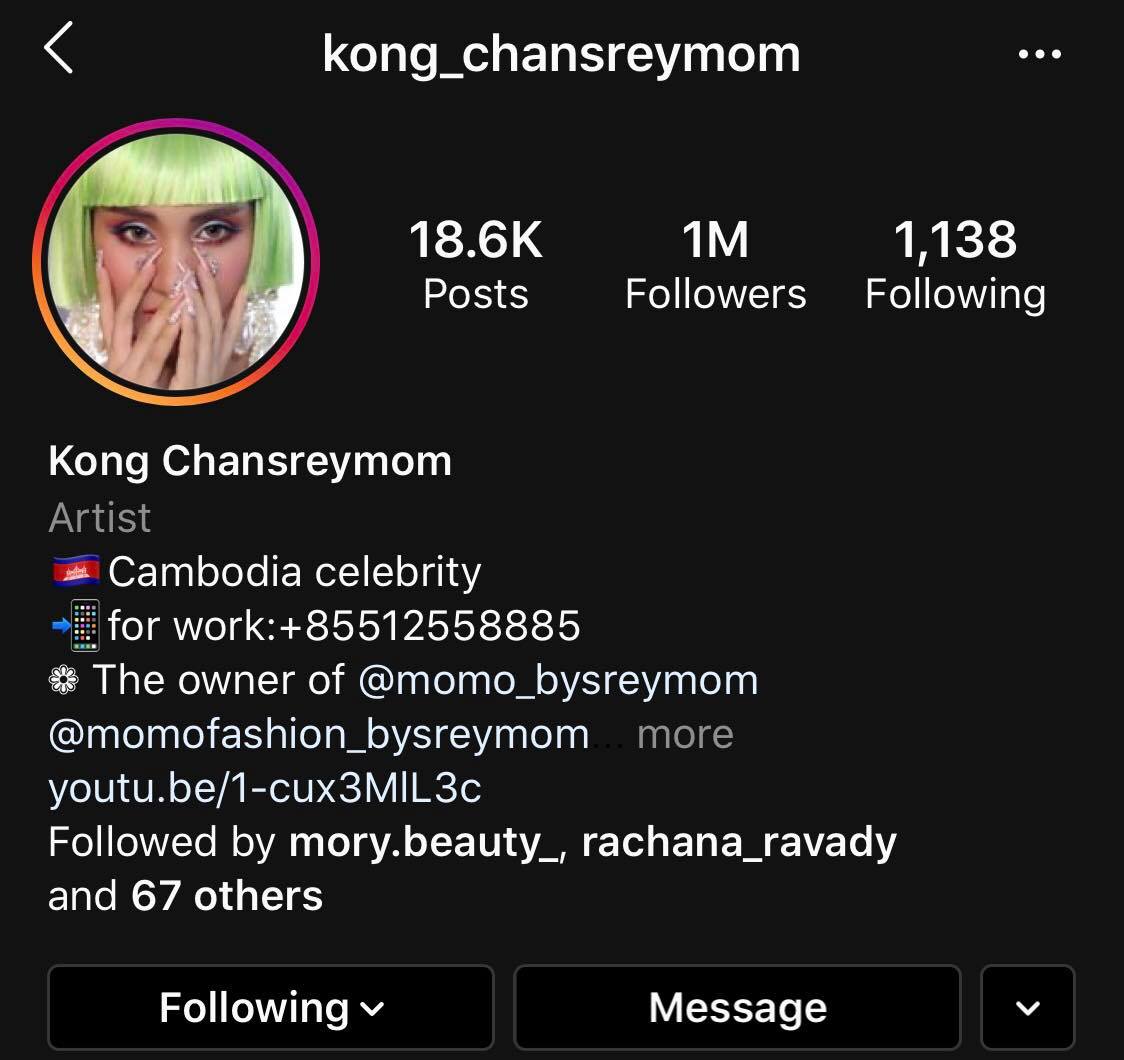
Task: Open the 18.6K Posts count
Action: tap(475, 264)
